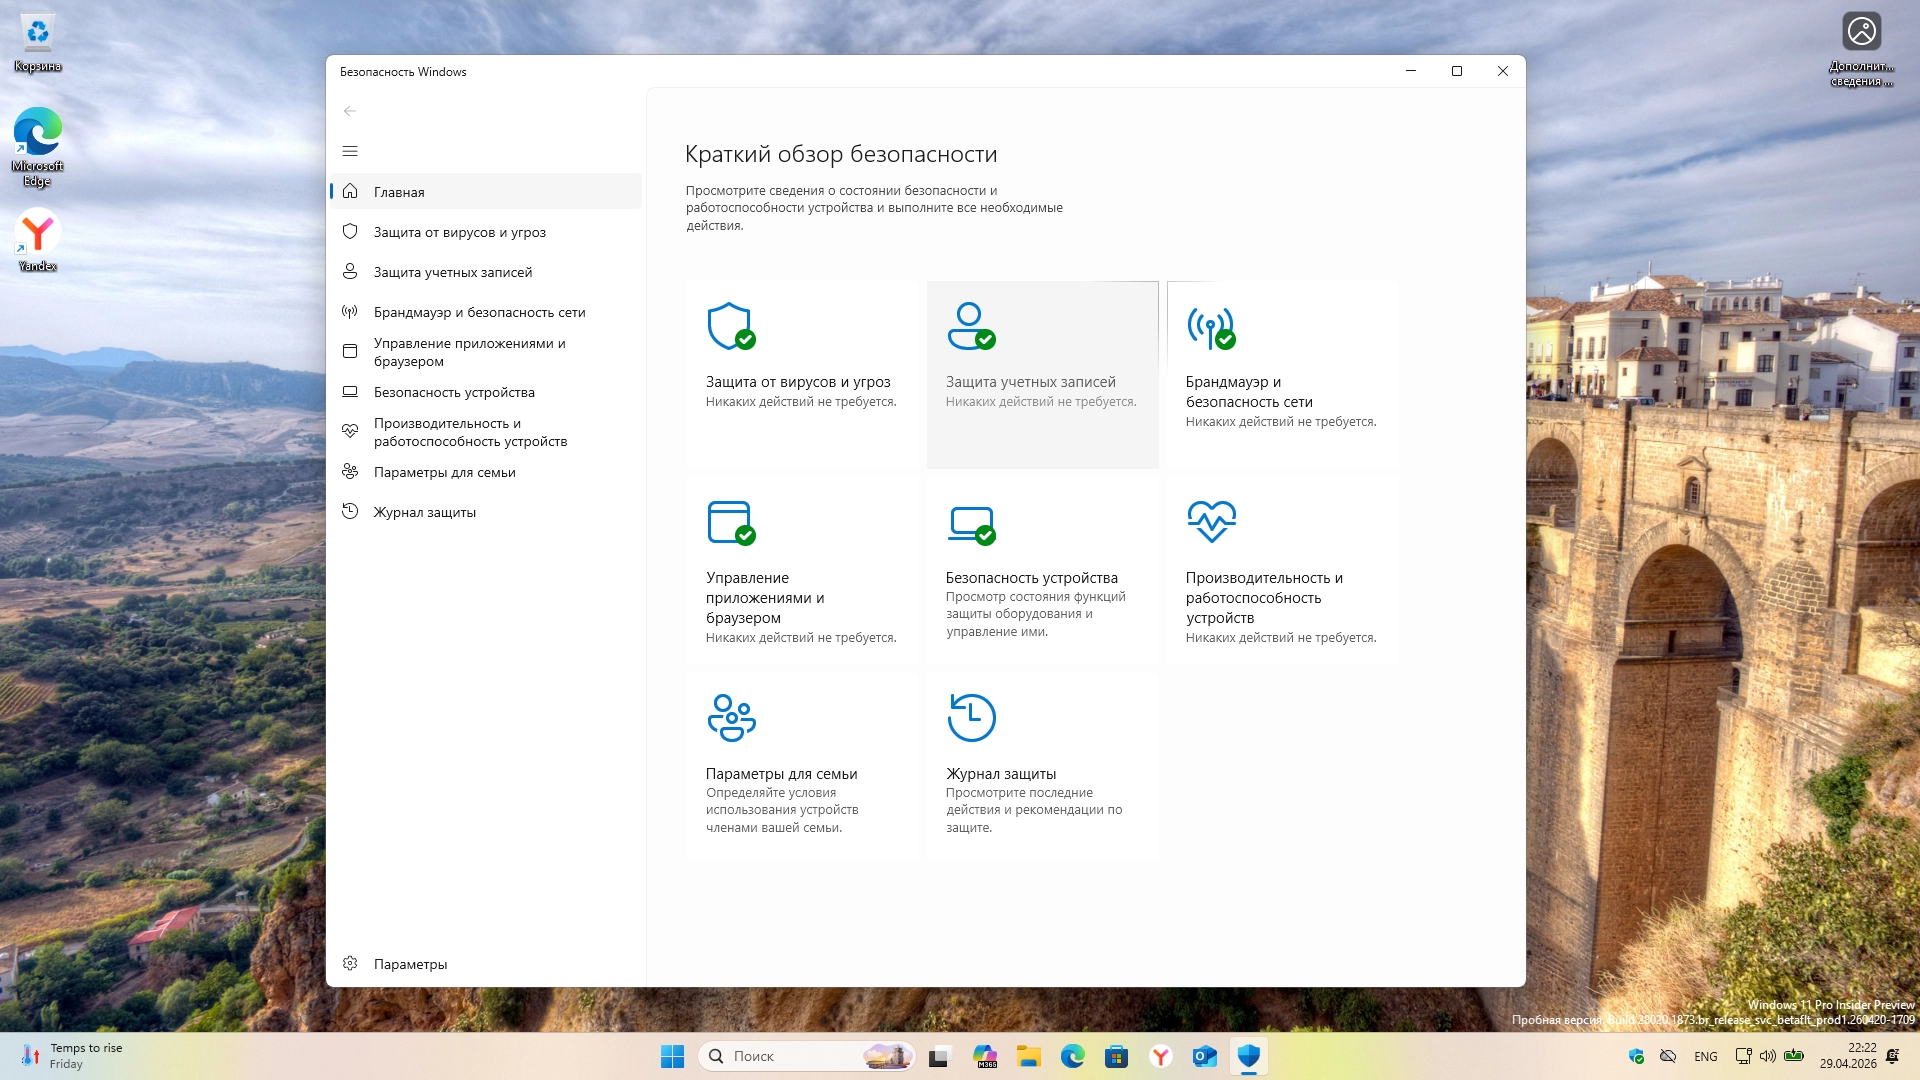The image size is (1920, 1080).
Task: Click the ENG language indicator in the tray
Action: tap(1705, 1056)
